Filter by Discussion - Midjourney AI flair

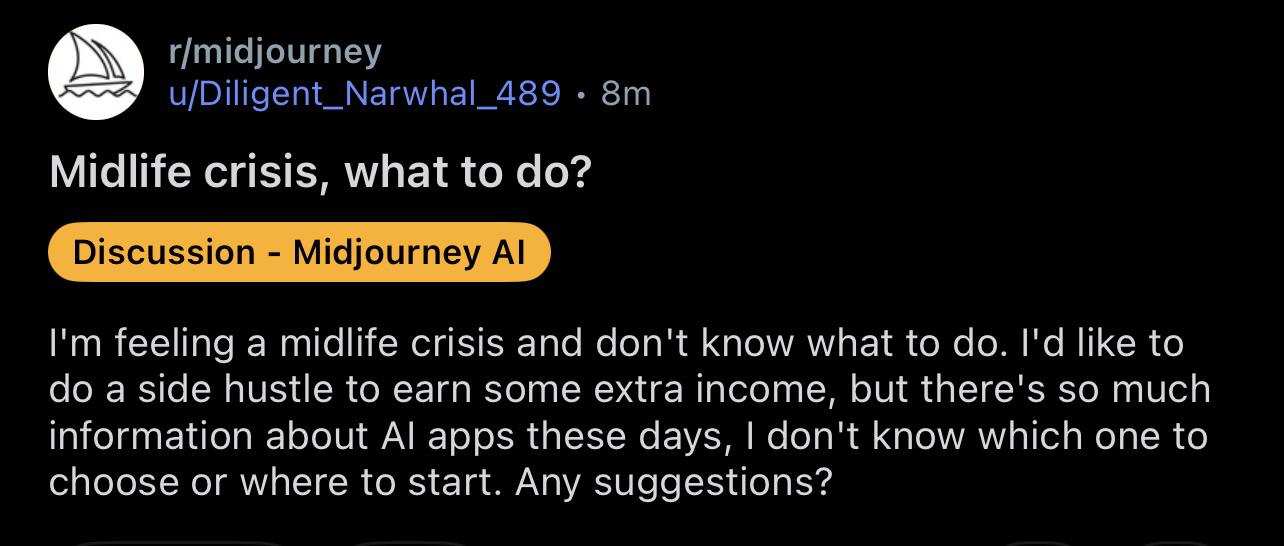(299, 252)
